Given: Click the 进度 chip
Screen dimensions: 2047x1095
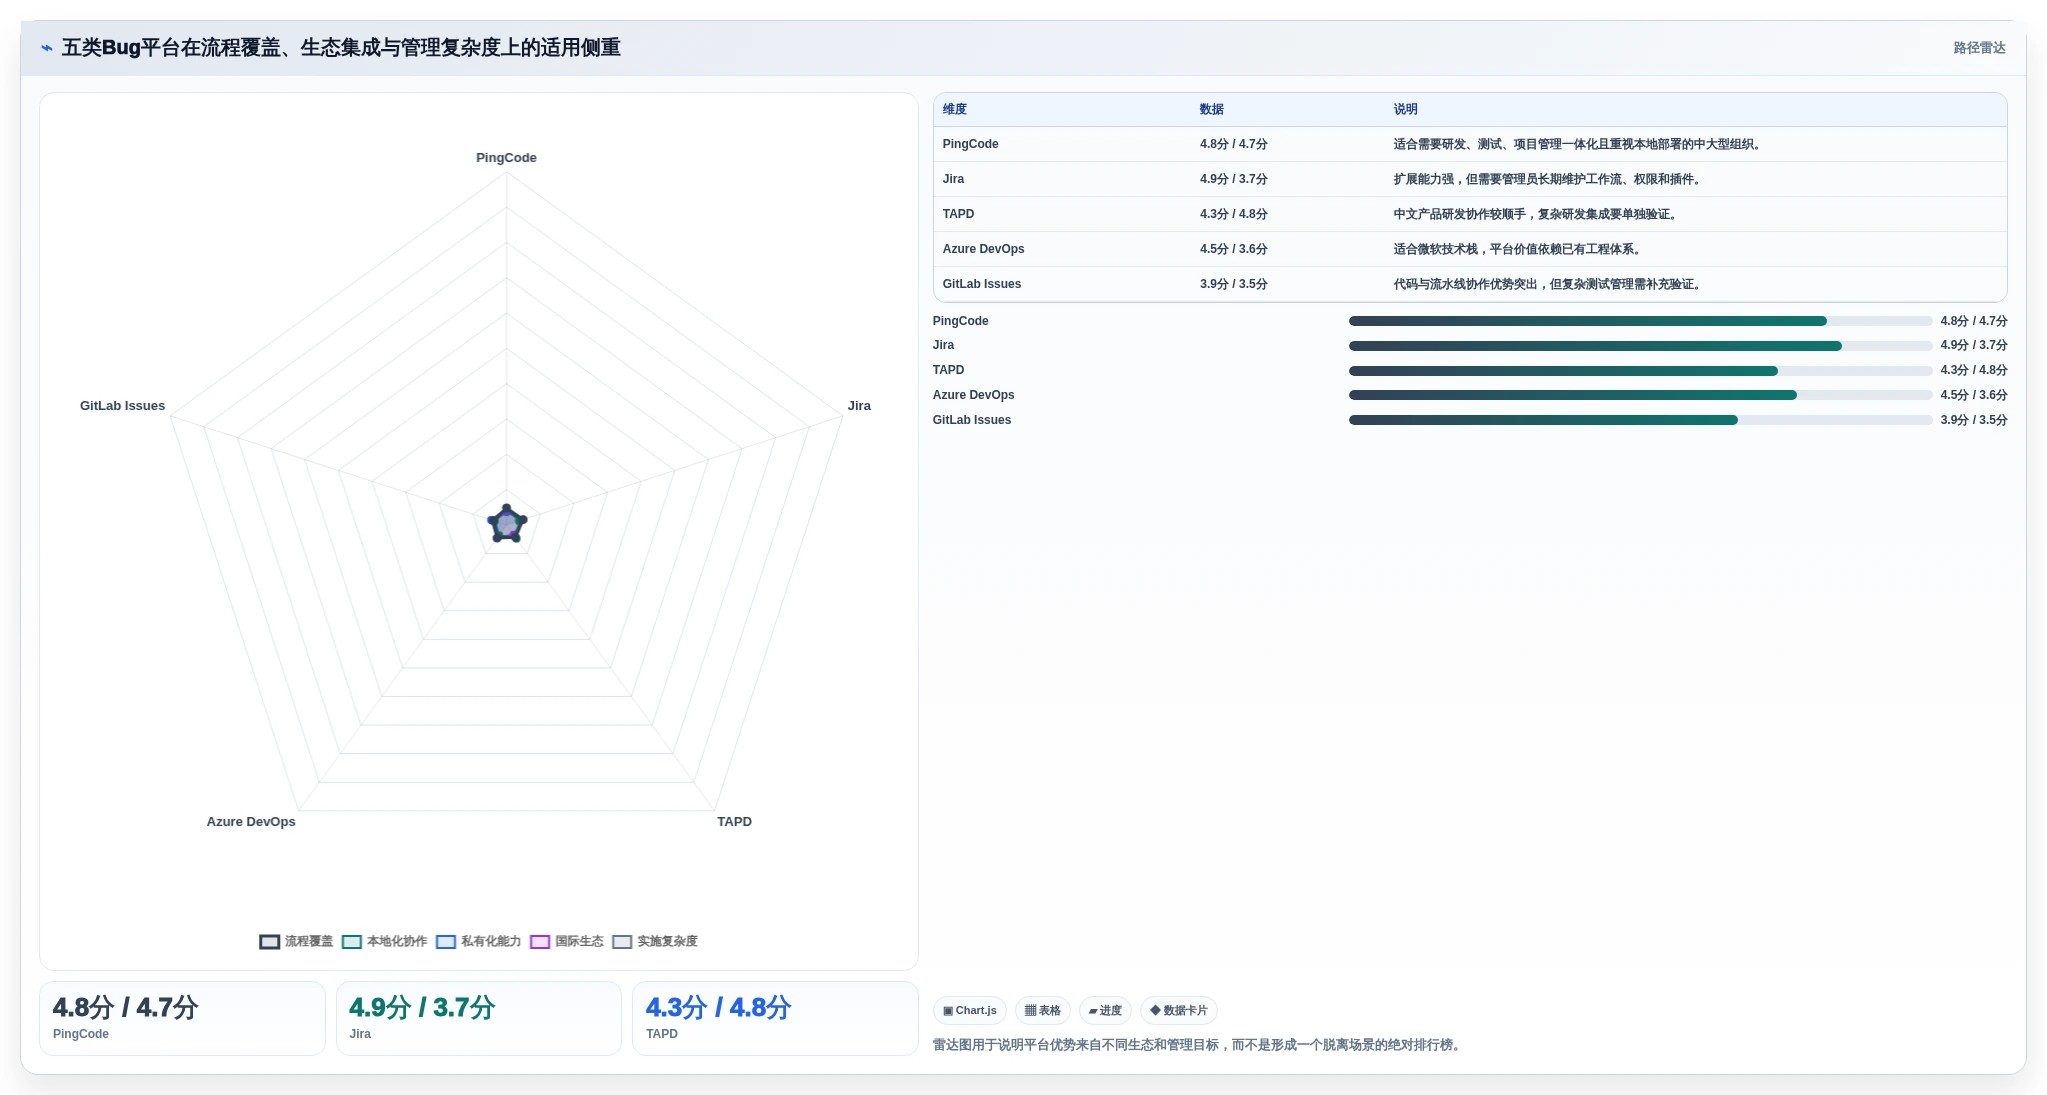Looking at the screenshot, I should 1105,1011.
